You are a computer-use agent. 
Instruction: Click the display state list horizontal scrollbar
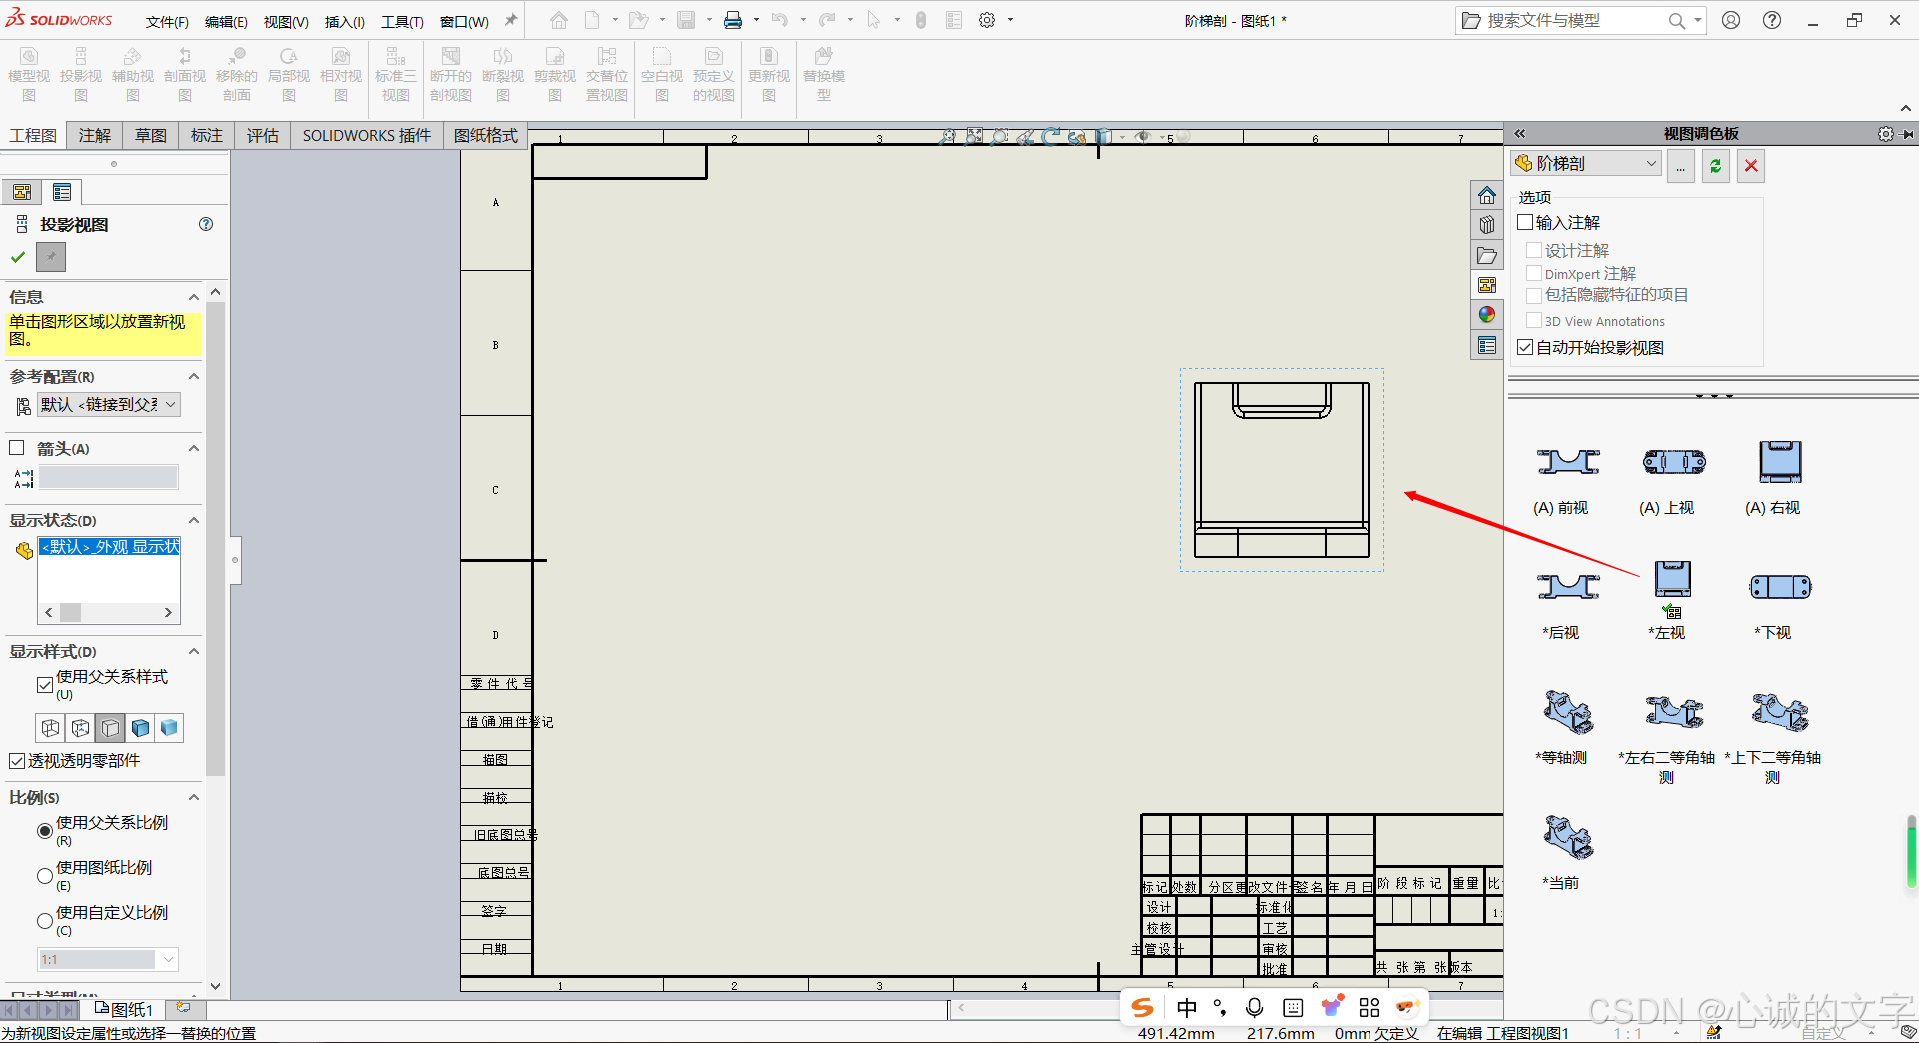click(108, 612)
